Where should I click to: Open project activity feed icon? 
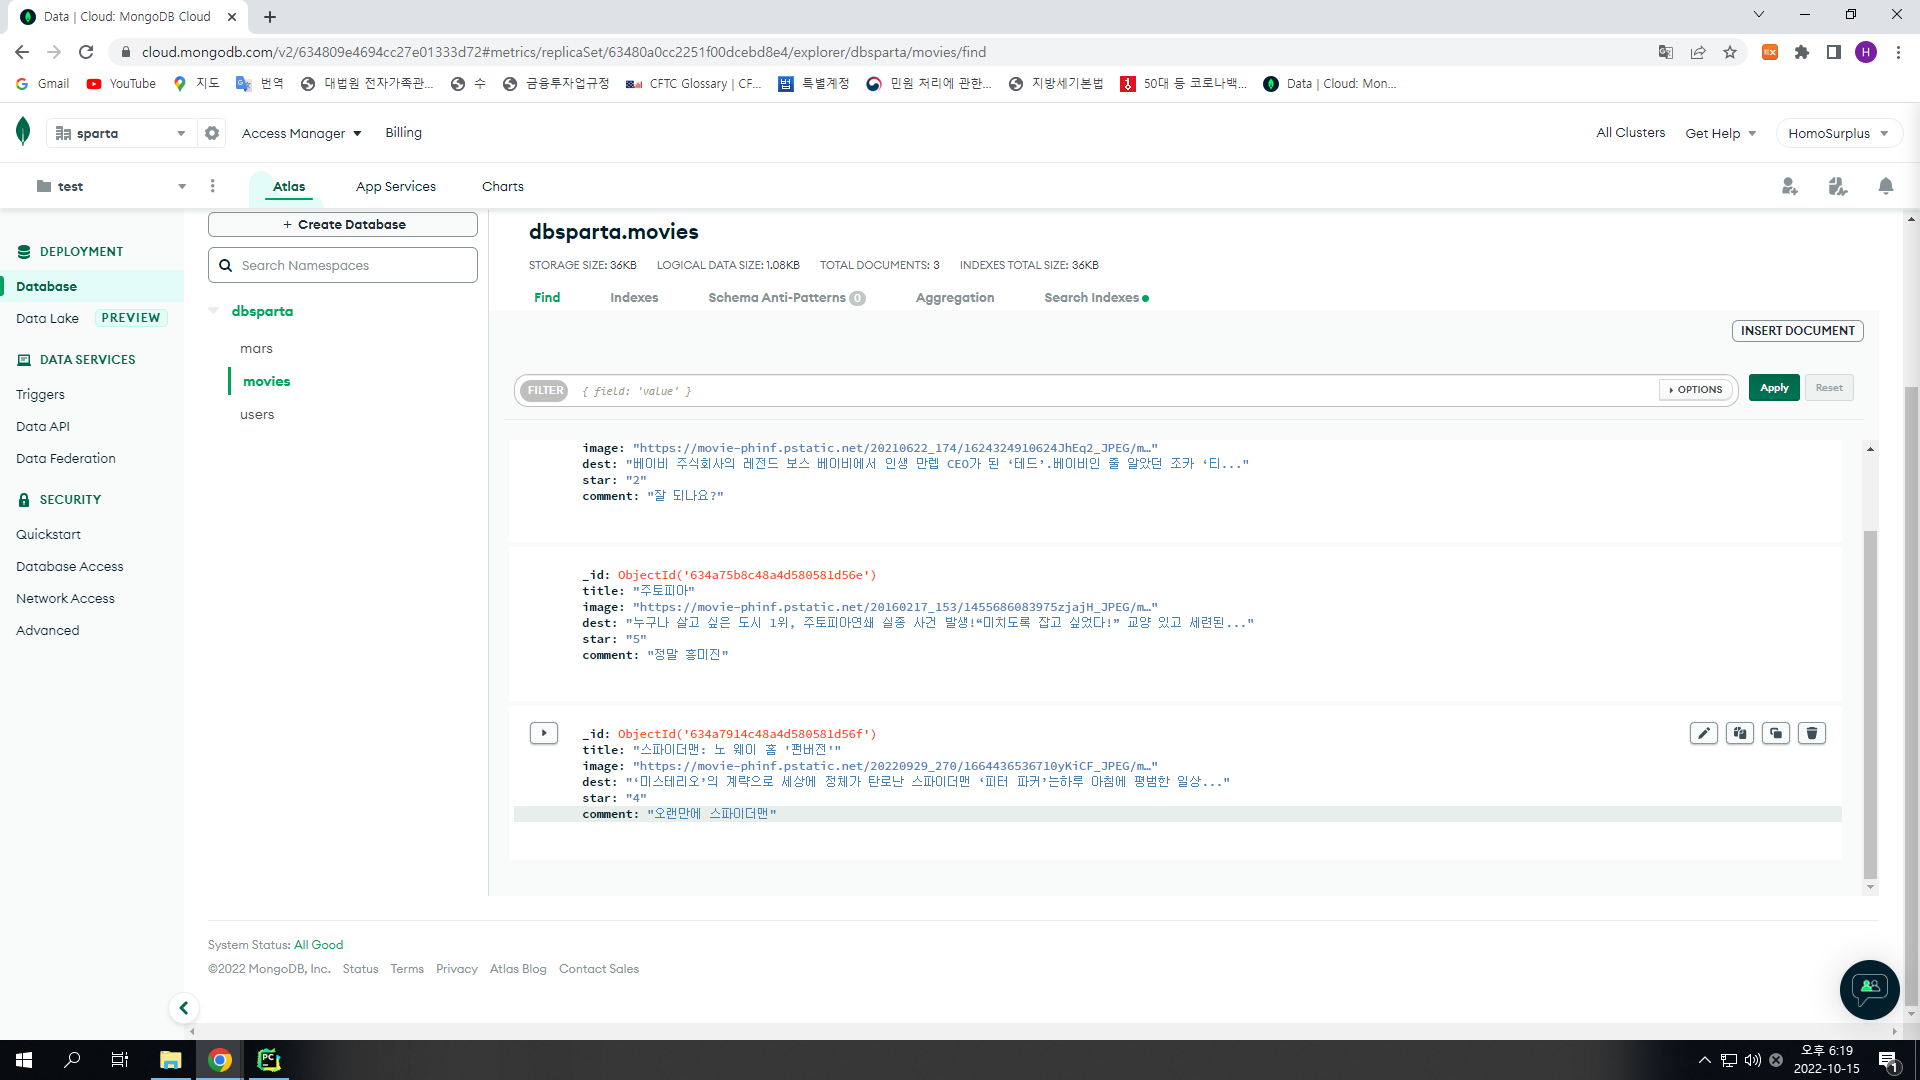point(1838,186)
